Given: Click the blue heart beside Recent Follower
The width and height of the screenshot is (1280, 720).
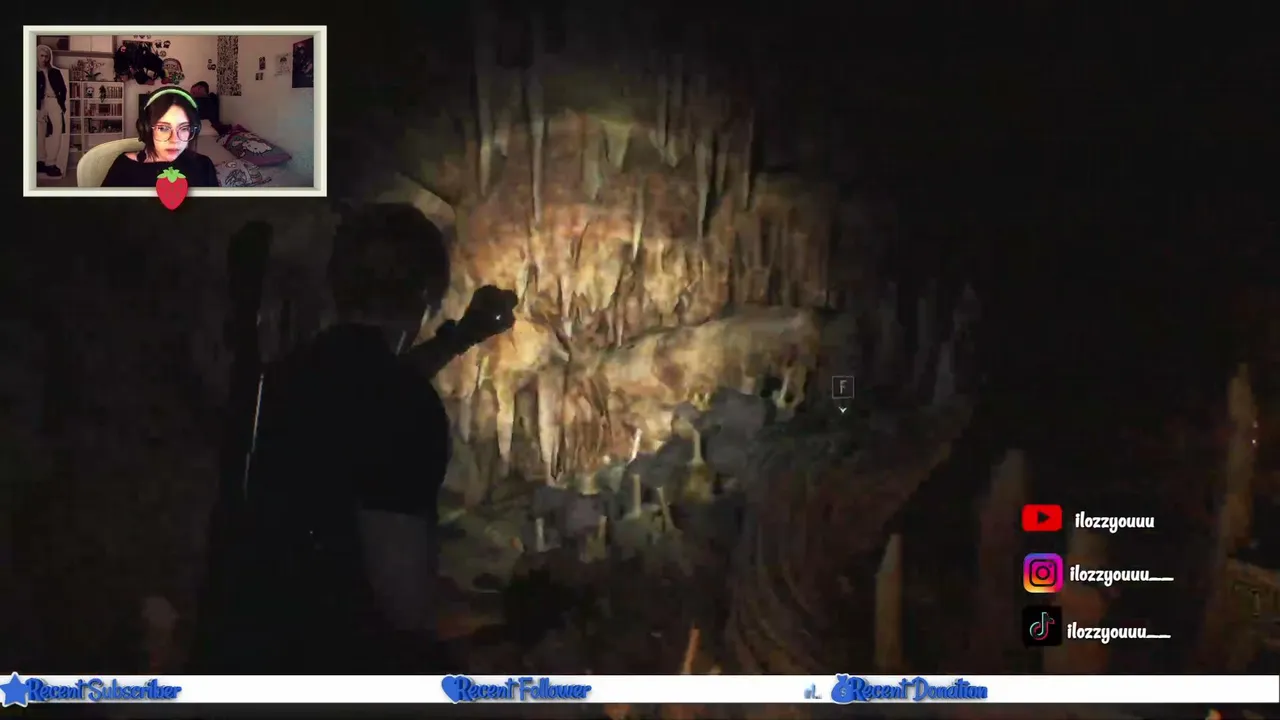Looking at the screenshot, I should coord(457,689).
